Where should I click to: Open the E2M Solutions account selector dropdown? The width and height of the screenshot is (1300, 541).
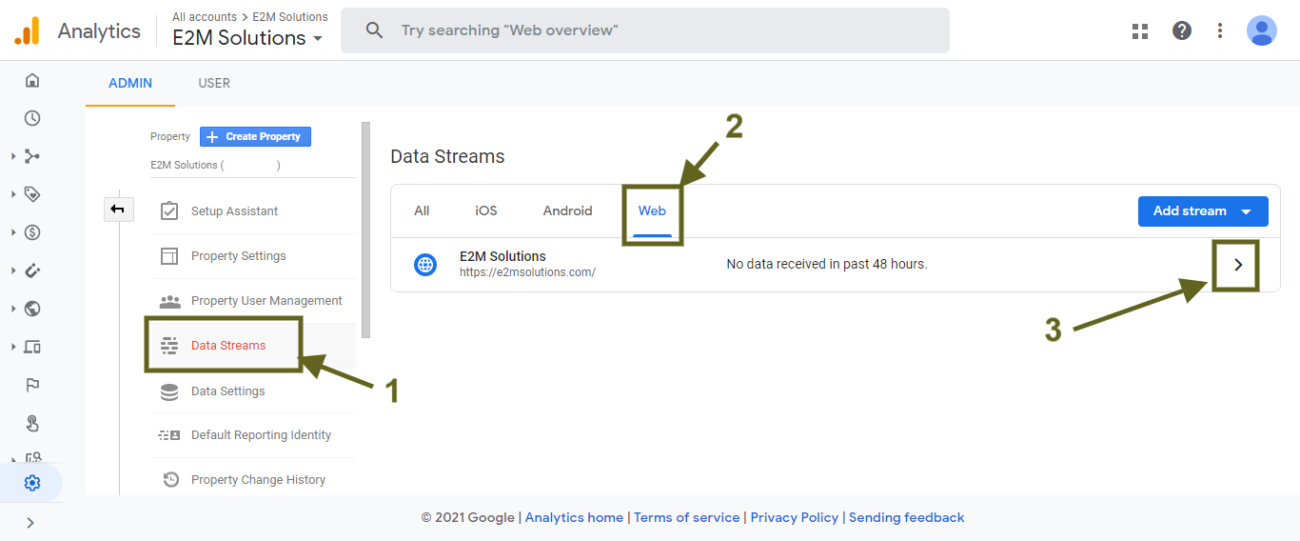248,38
